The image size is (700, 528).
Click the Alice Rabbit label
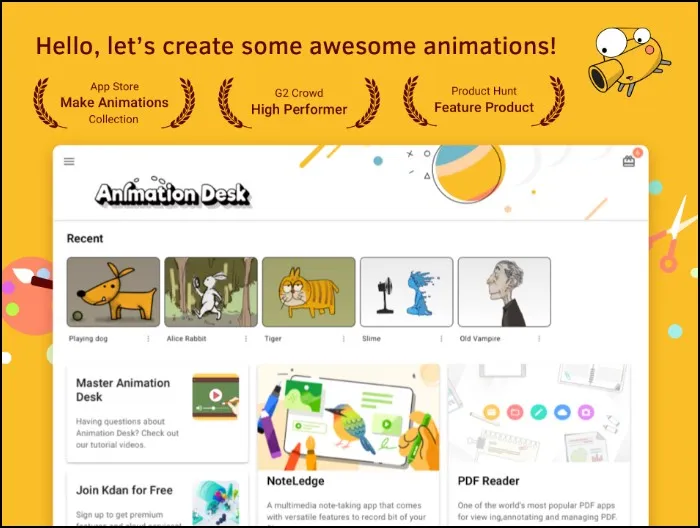pyautogui.click(x=187, y=339)
